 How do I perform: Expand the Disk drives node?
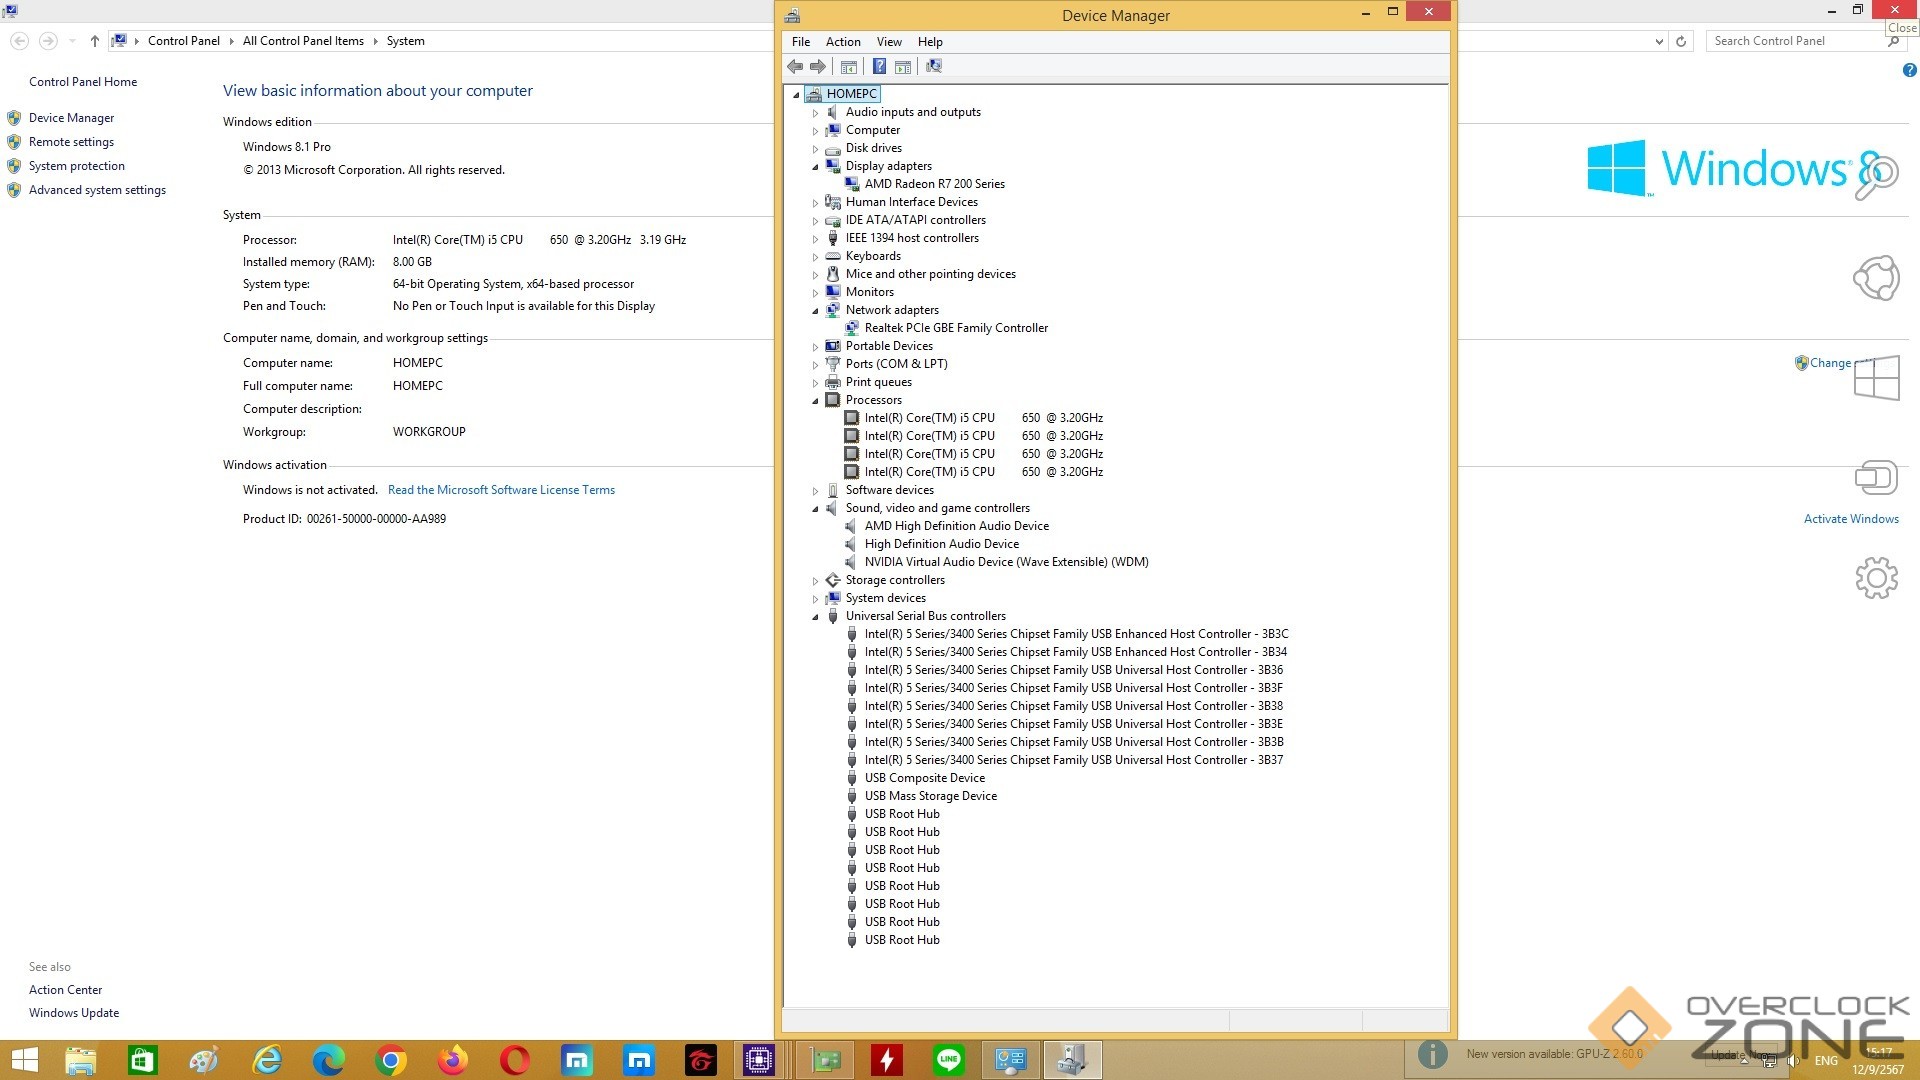coord(815,149)
